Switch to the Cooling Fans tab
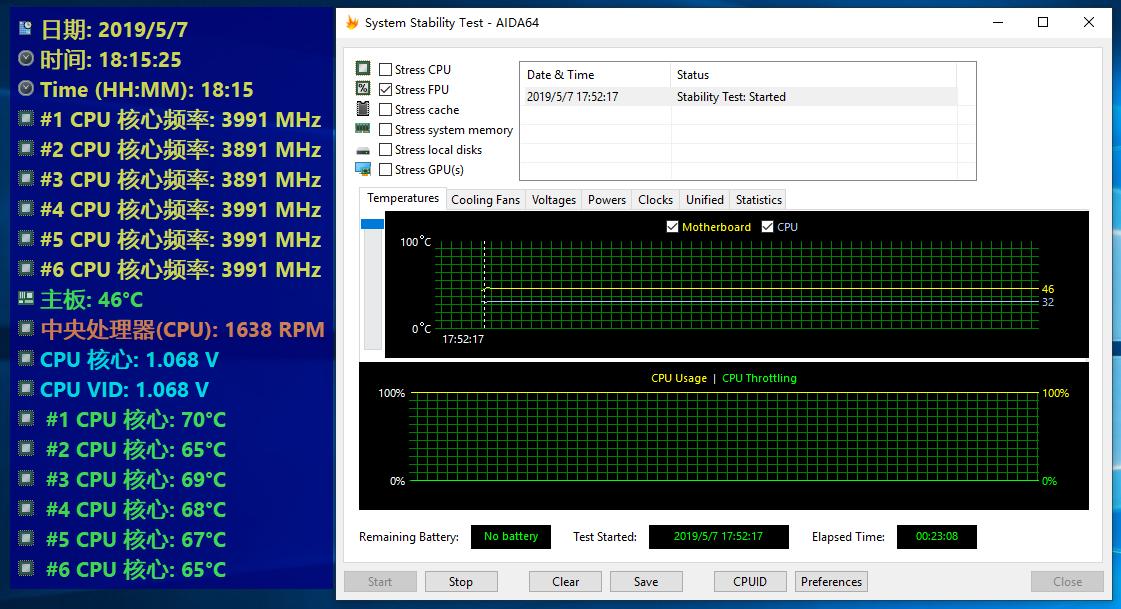1121x609 pixels. (x=485, y=199)
